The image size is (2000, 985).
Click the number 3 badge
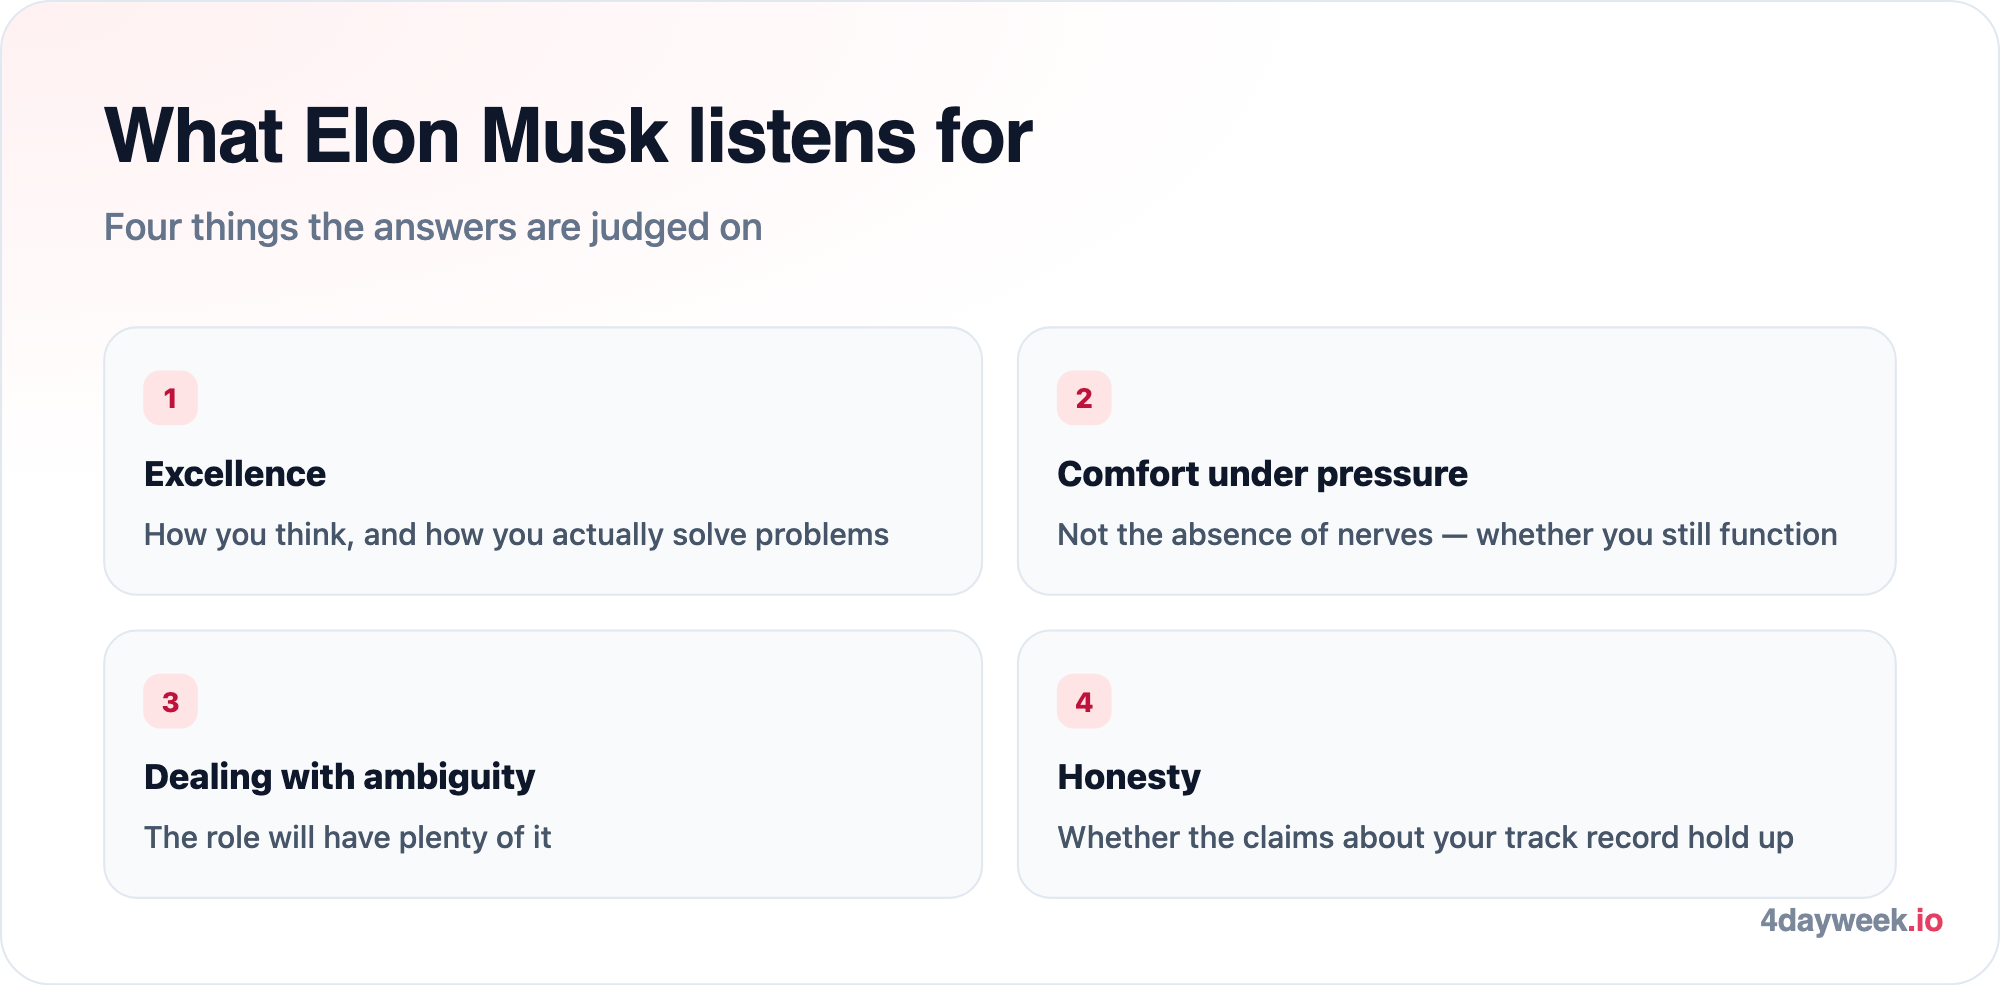tap(170, 701)
